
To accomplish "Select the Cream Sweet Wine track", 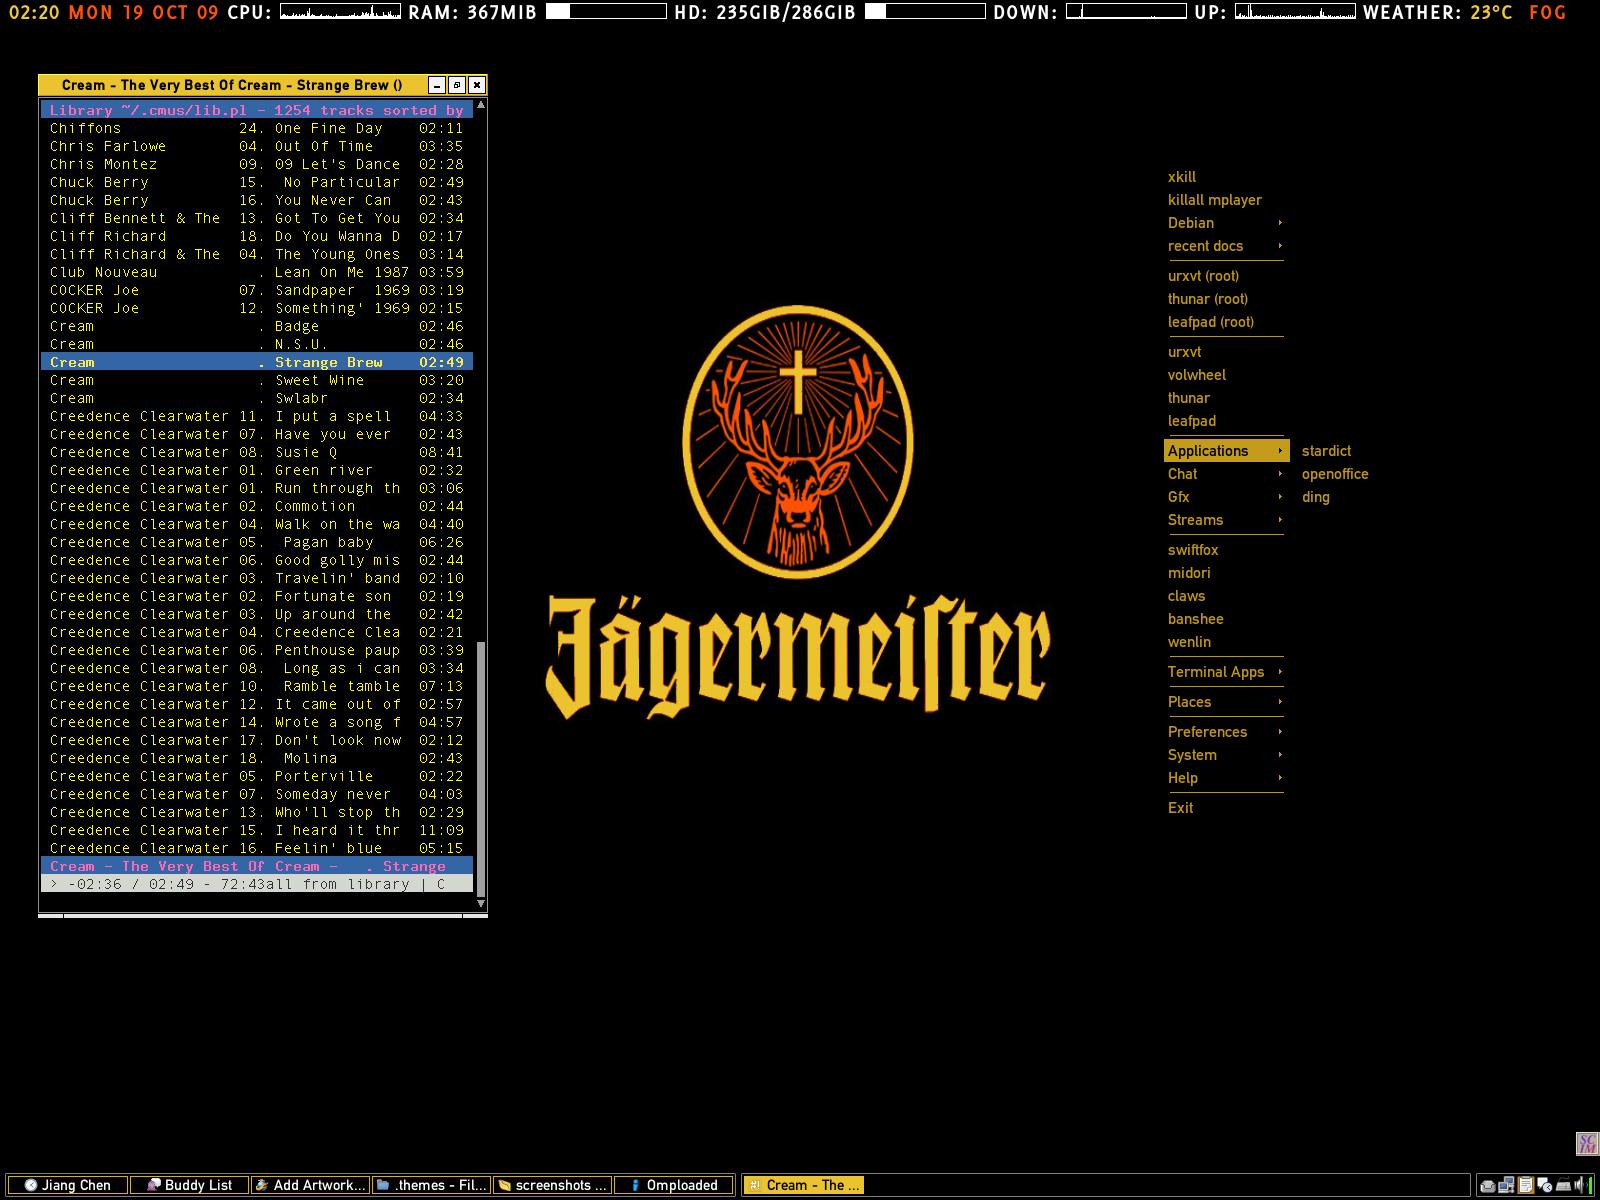I will tap(257, 380).
